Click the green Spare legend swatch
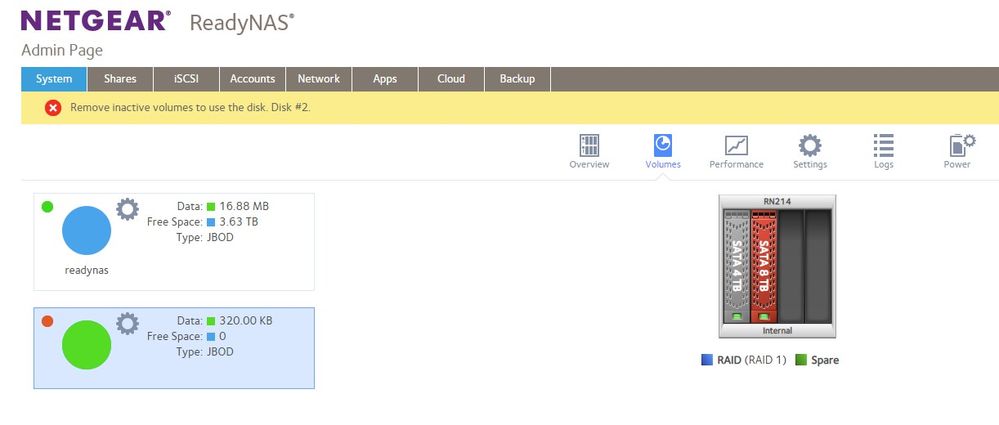 801,360
